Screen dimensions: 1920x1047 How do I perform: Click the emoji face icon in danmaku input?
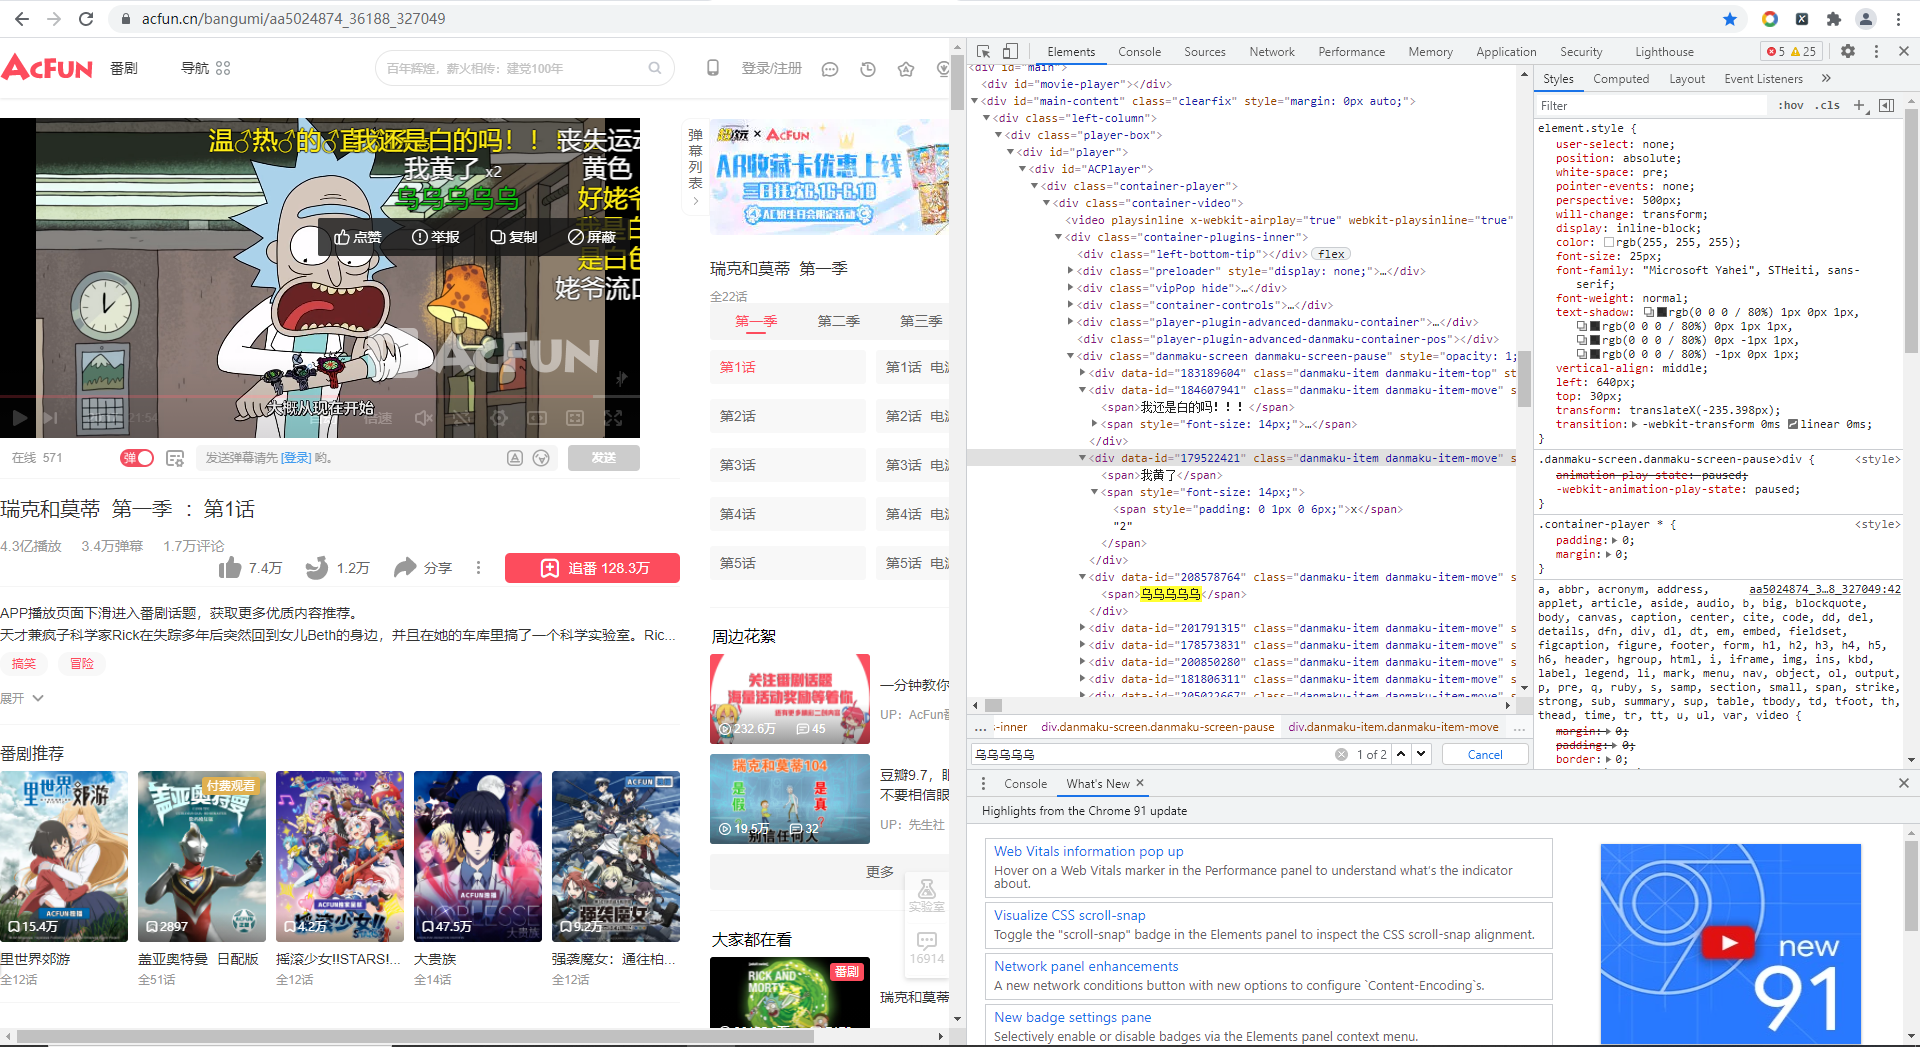[541, 458]
